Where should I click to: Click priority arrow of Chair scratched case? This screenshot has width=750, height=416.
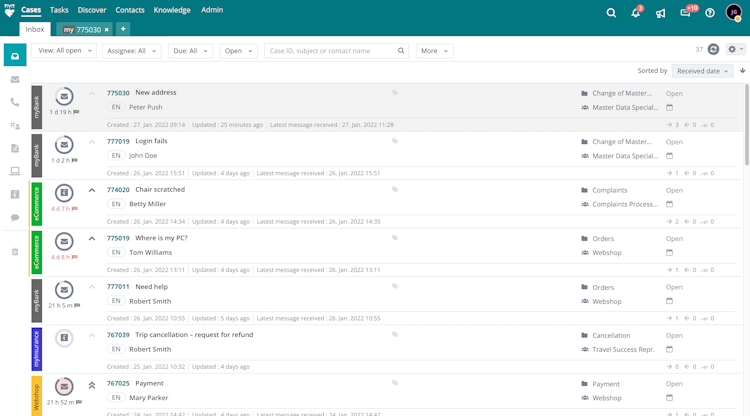pos(92,190)
